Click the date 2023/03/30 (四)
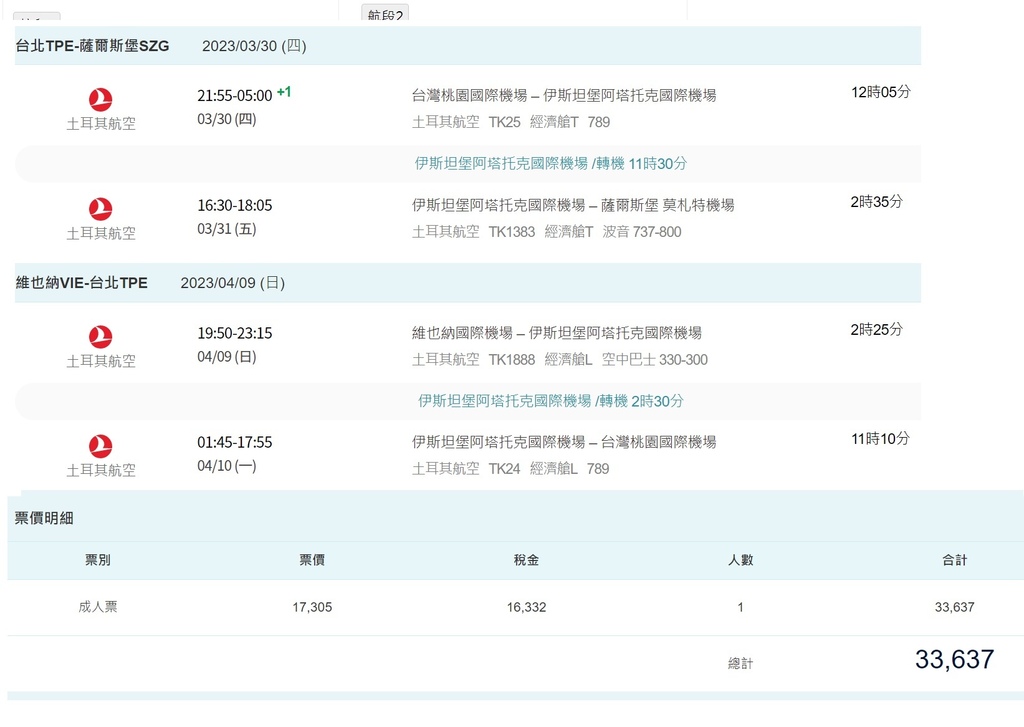1024x727 pixels. pos(254,46)
